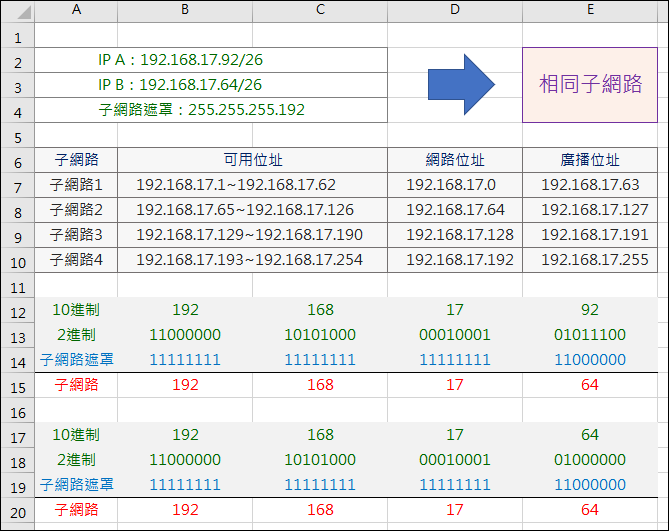The image size is (669, 531).
Task: Click the 網路位址 header cell
Action: tap(455, 160)
